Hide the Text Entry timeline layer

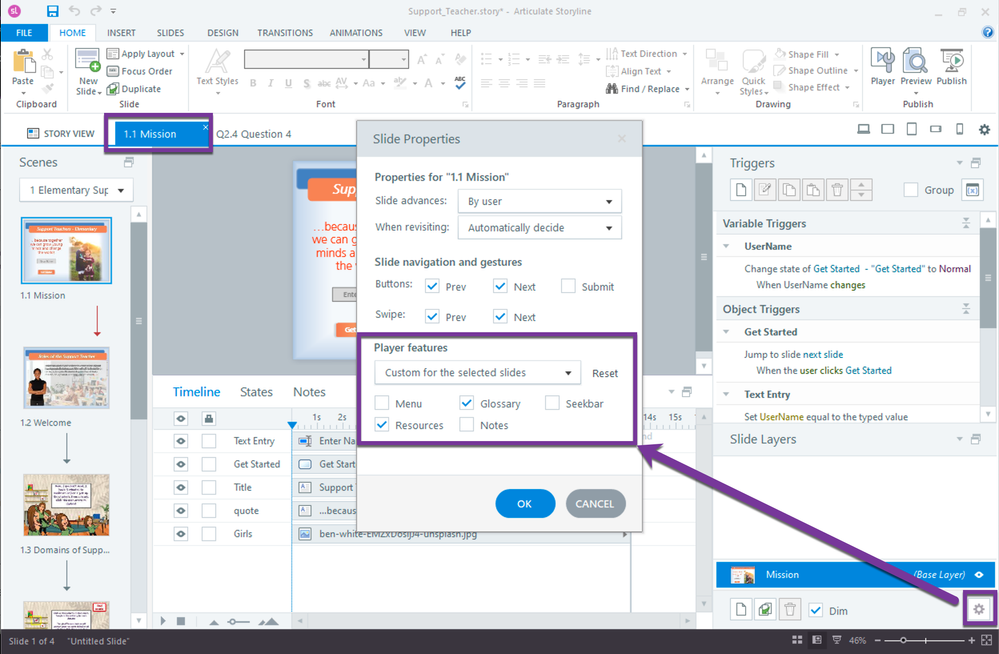pyautogui.click(x=181, y=441)
